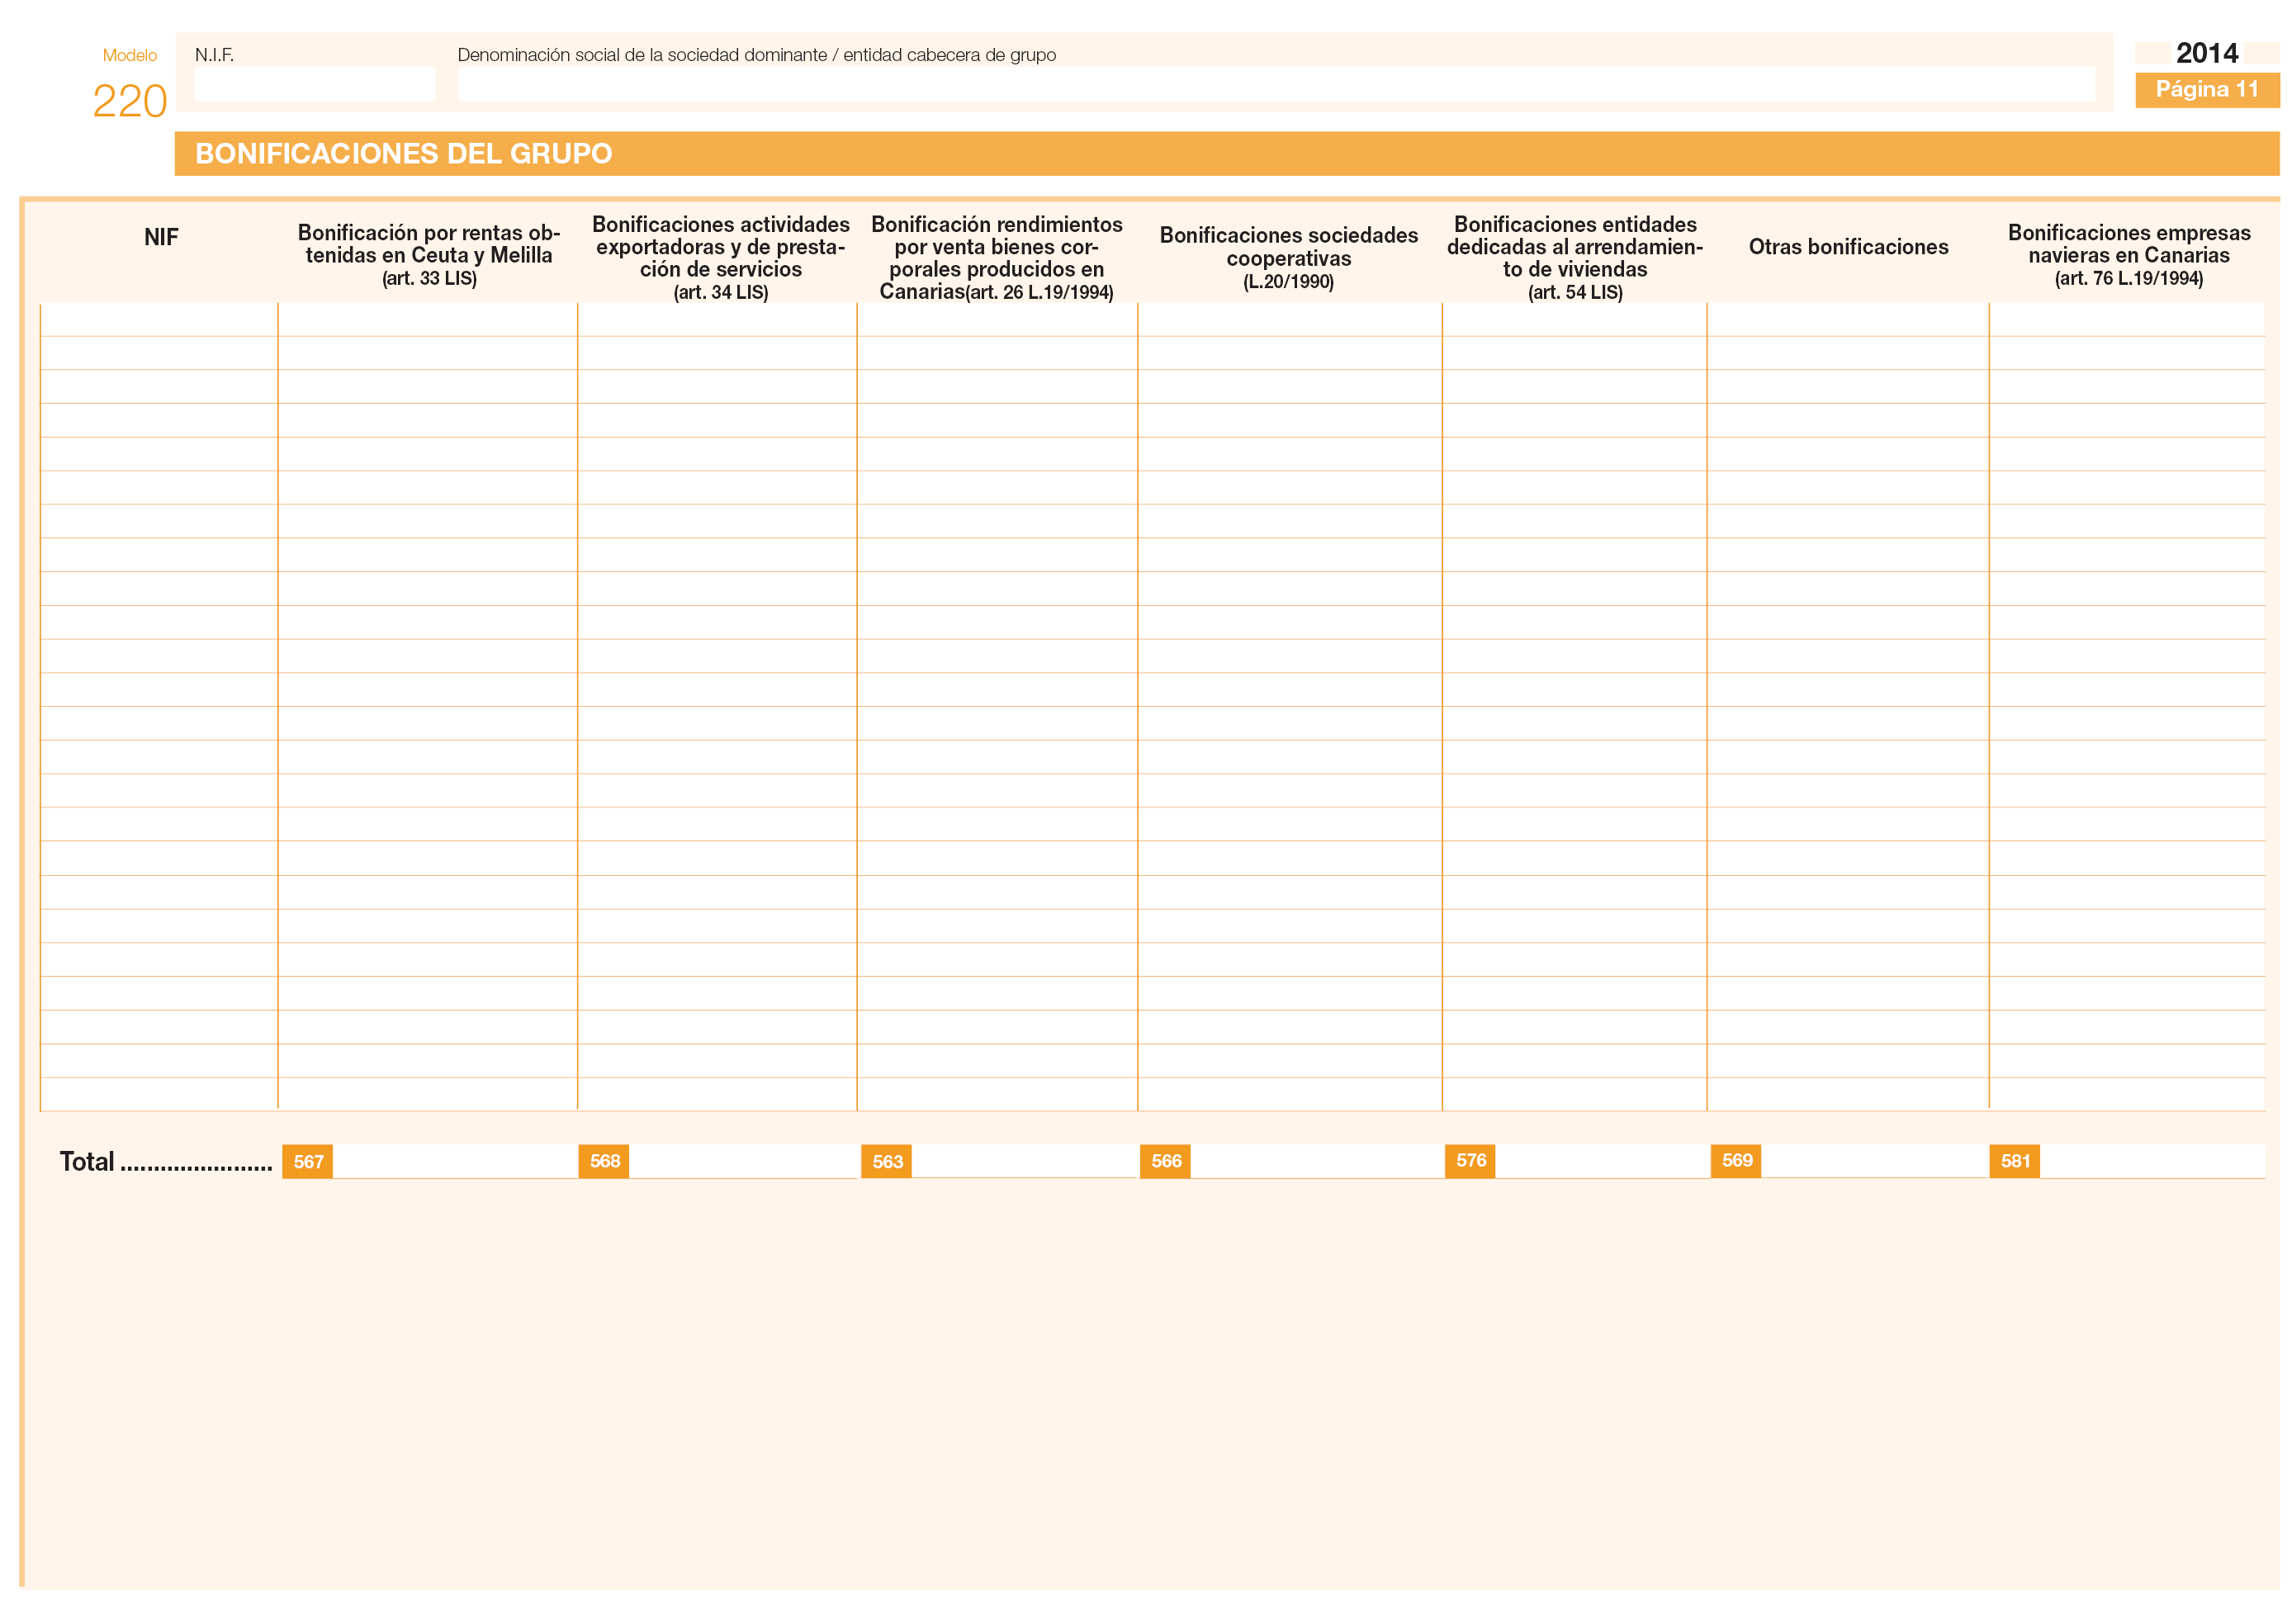This screenshot has height=1624, width=2292.
Task: Click the total field labeled 576
Action: pyautogui.click(x=1602, y=1161)
